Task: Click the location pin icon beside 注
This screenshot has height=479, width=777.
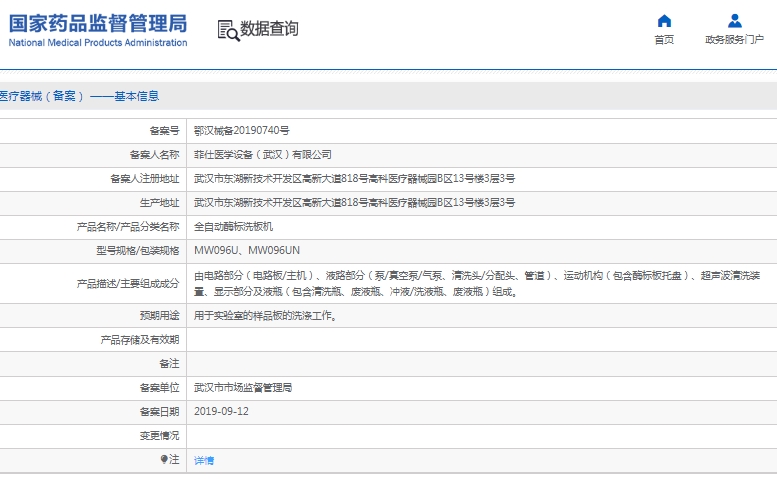Action: (x=164, y=459)
